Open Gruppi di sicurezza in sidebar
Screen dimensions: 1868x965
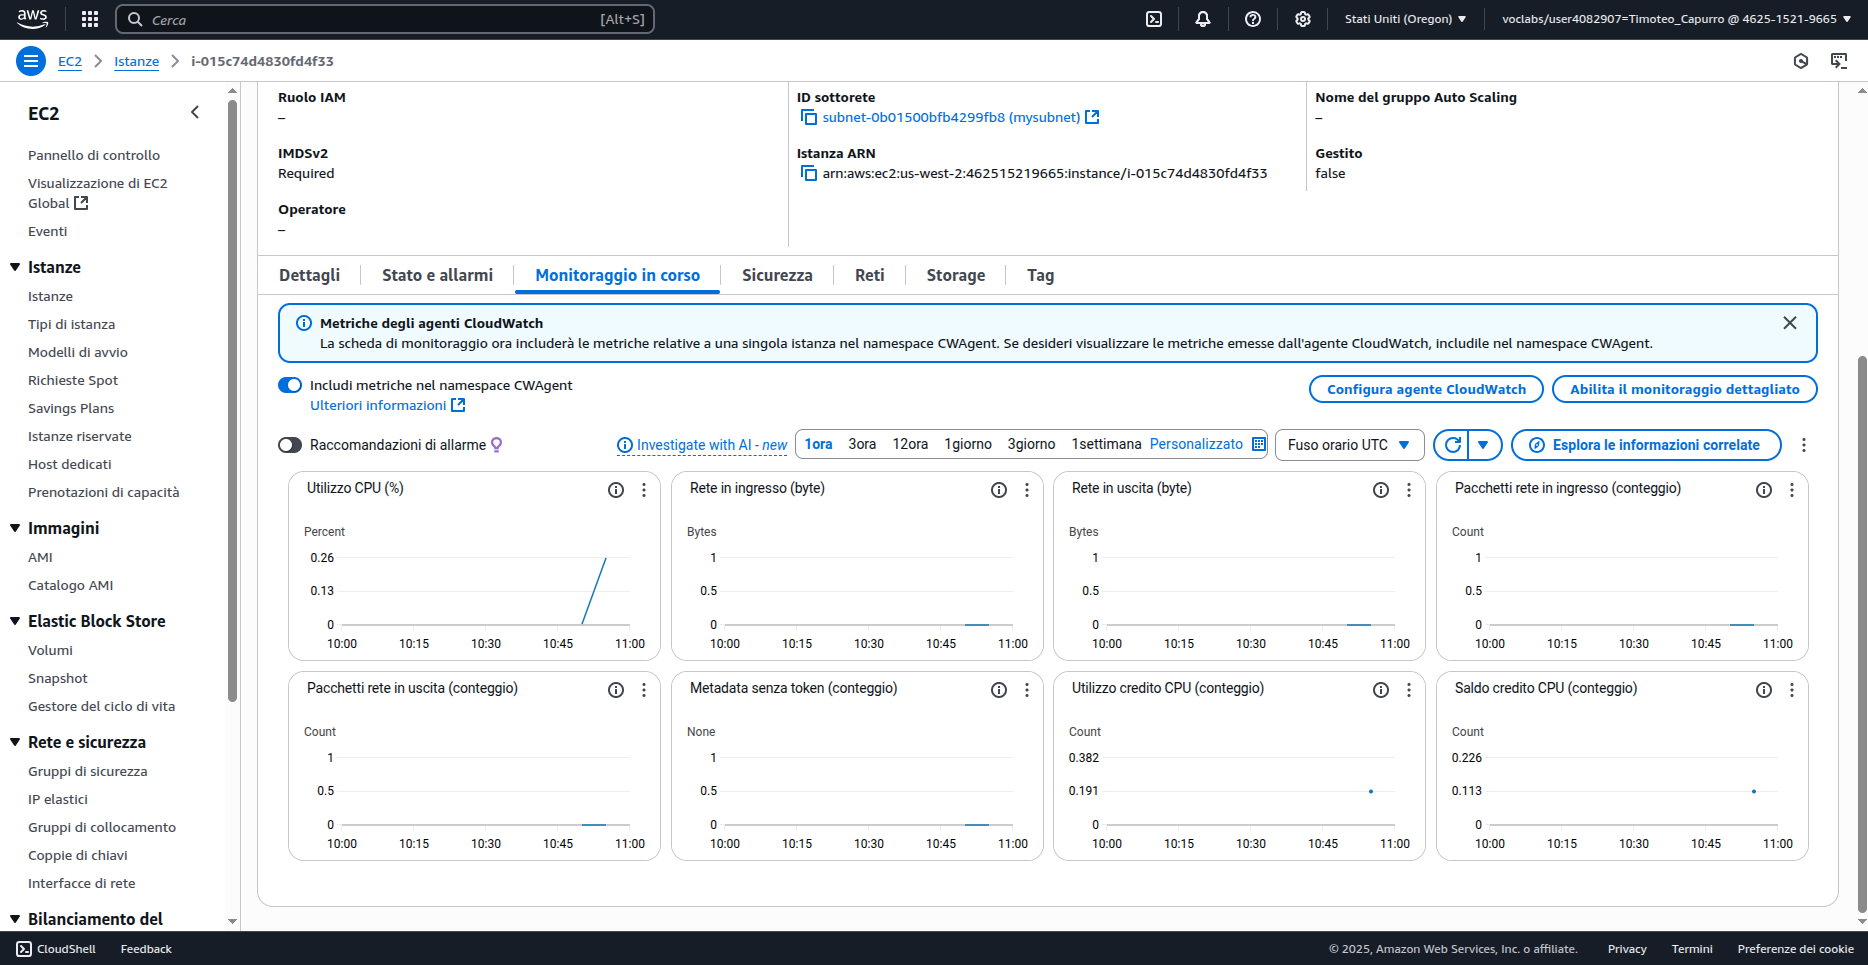pos(88,771)
